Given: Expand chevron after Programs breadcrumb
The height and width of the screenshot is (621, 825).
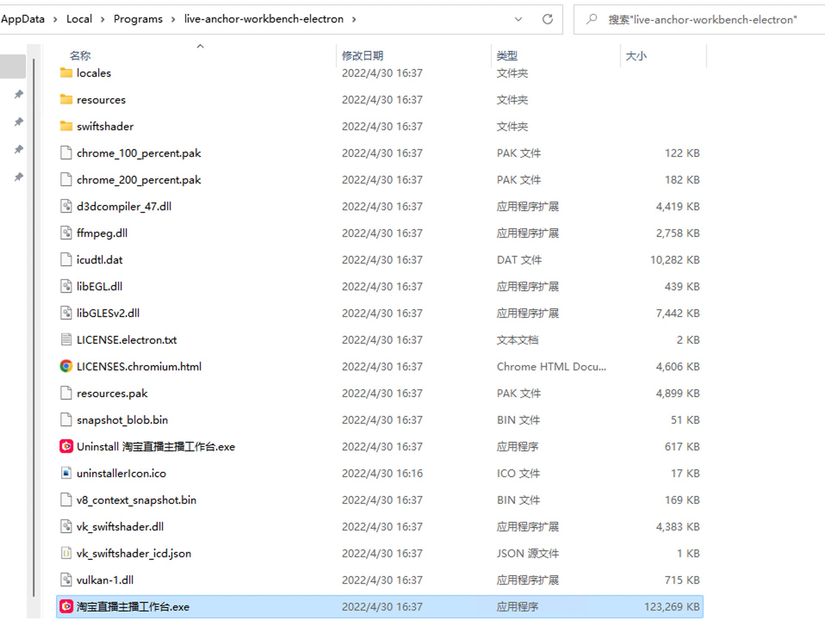Looking at the screenshot, I should point(173,19).
